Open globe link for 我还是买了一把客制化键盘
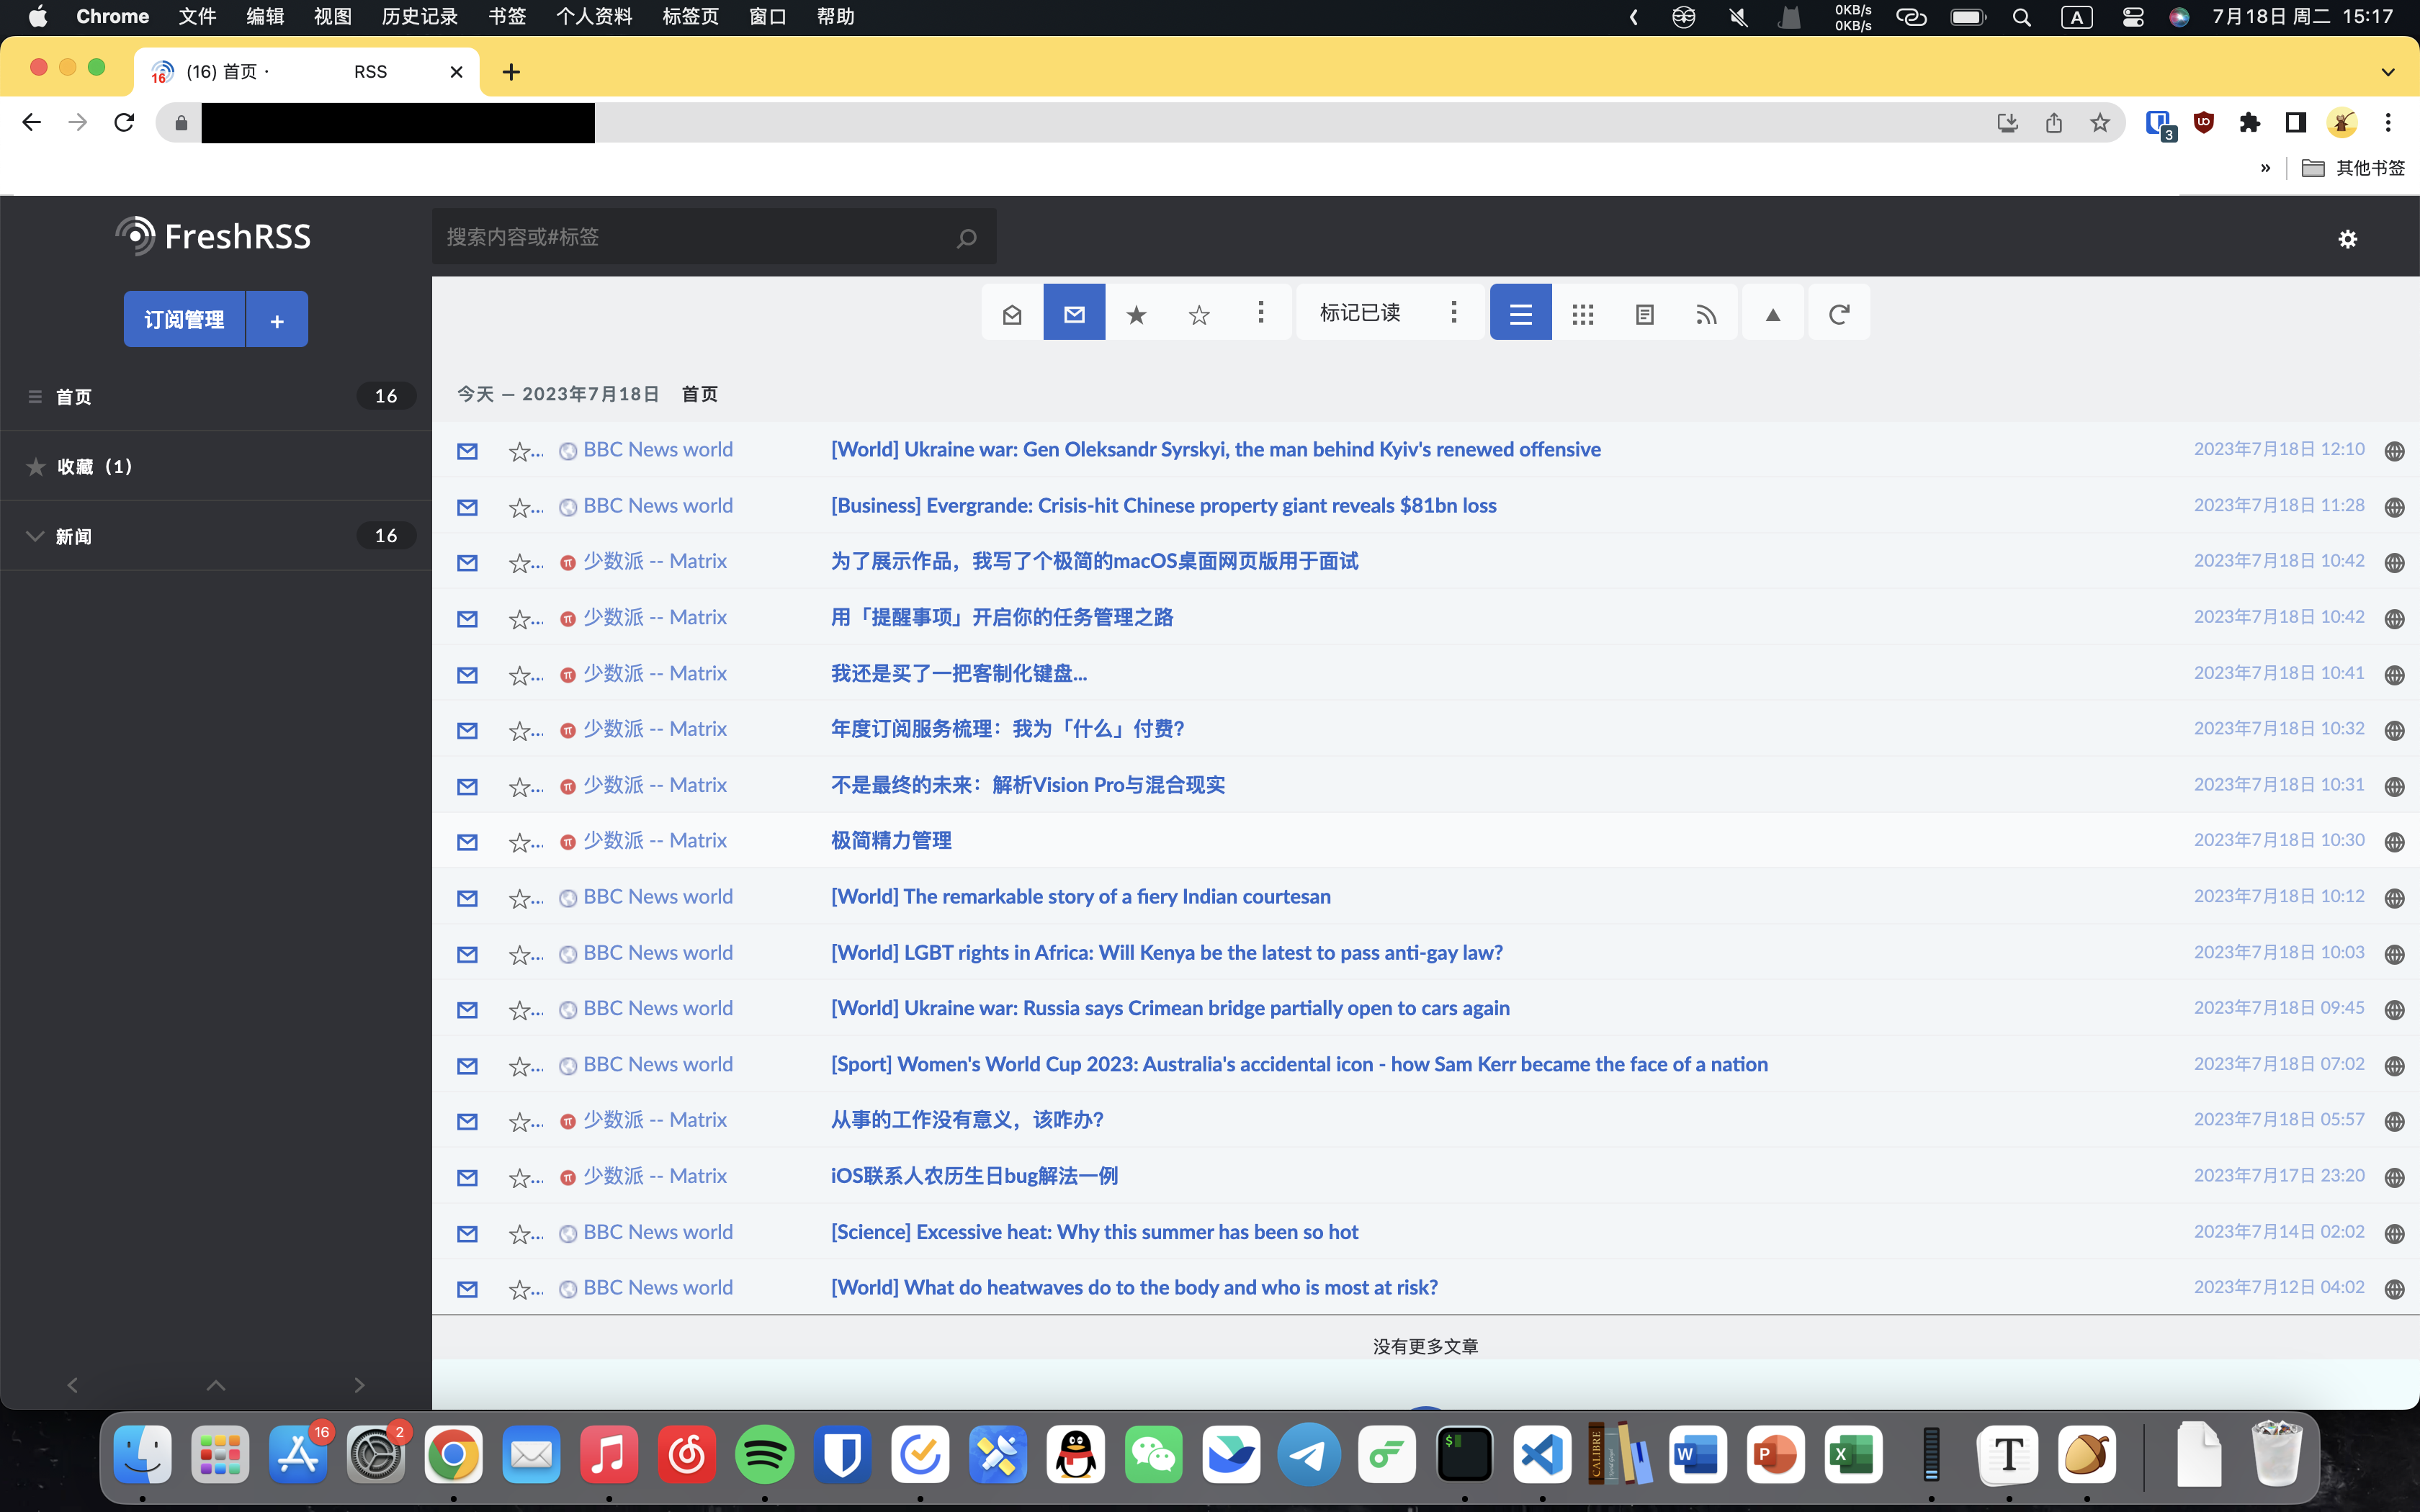Screen dimensions: 2420x1512 click(x=2394, y=675)
